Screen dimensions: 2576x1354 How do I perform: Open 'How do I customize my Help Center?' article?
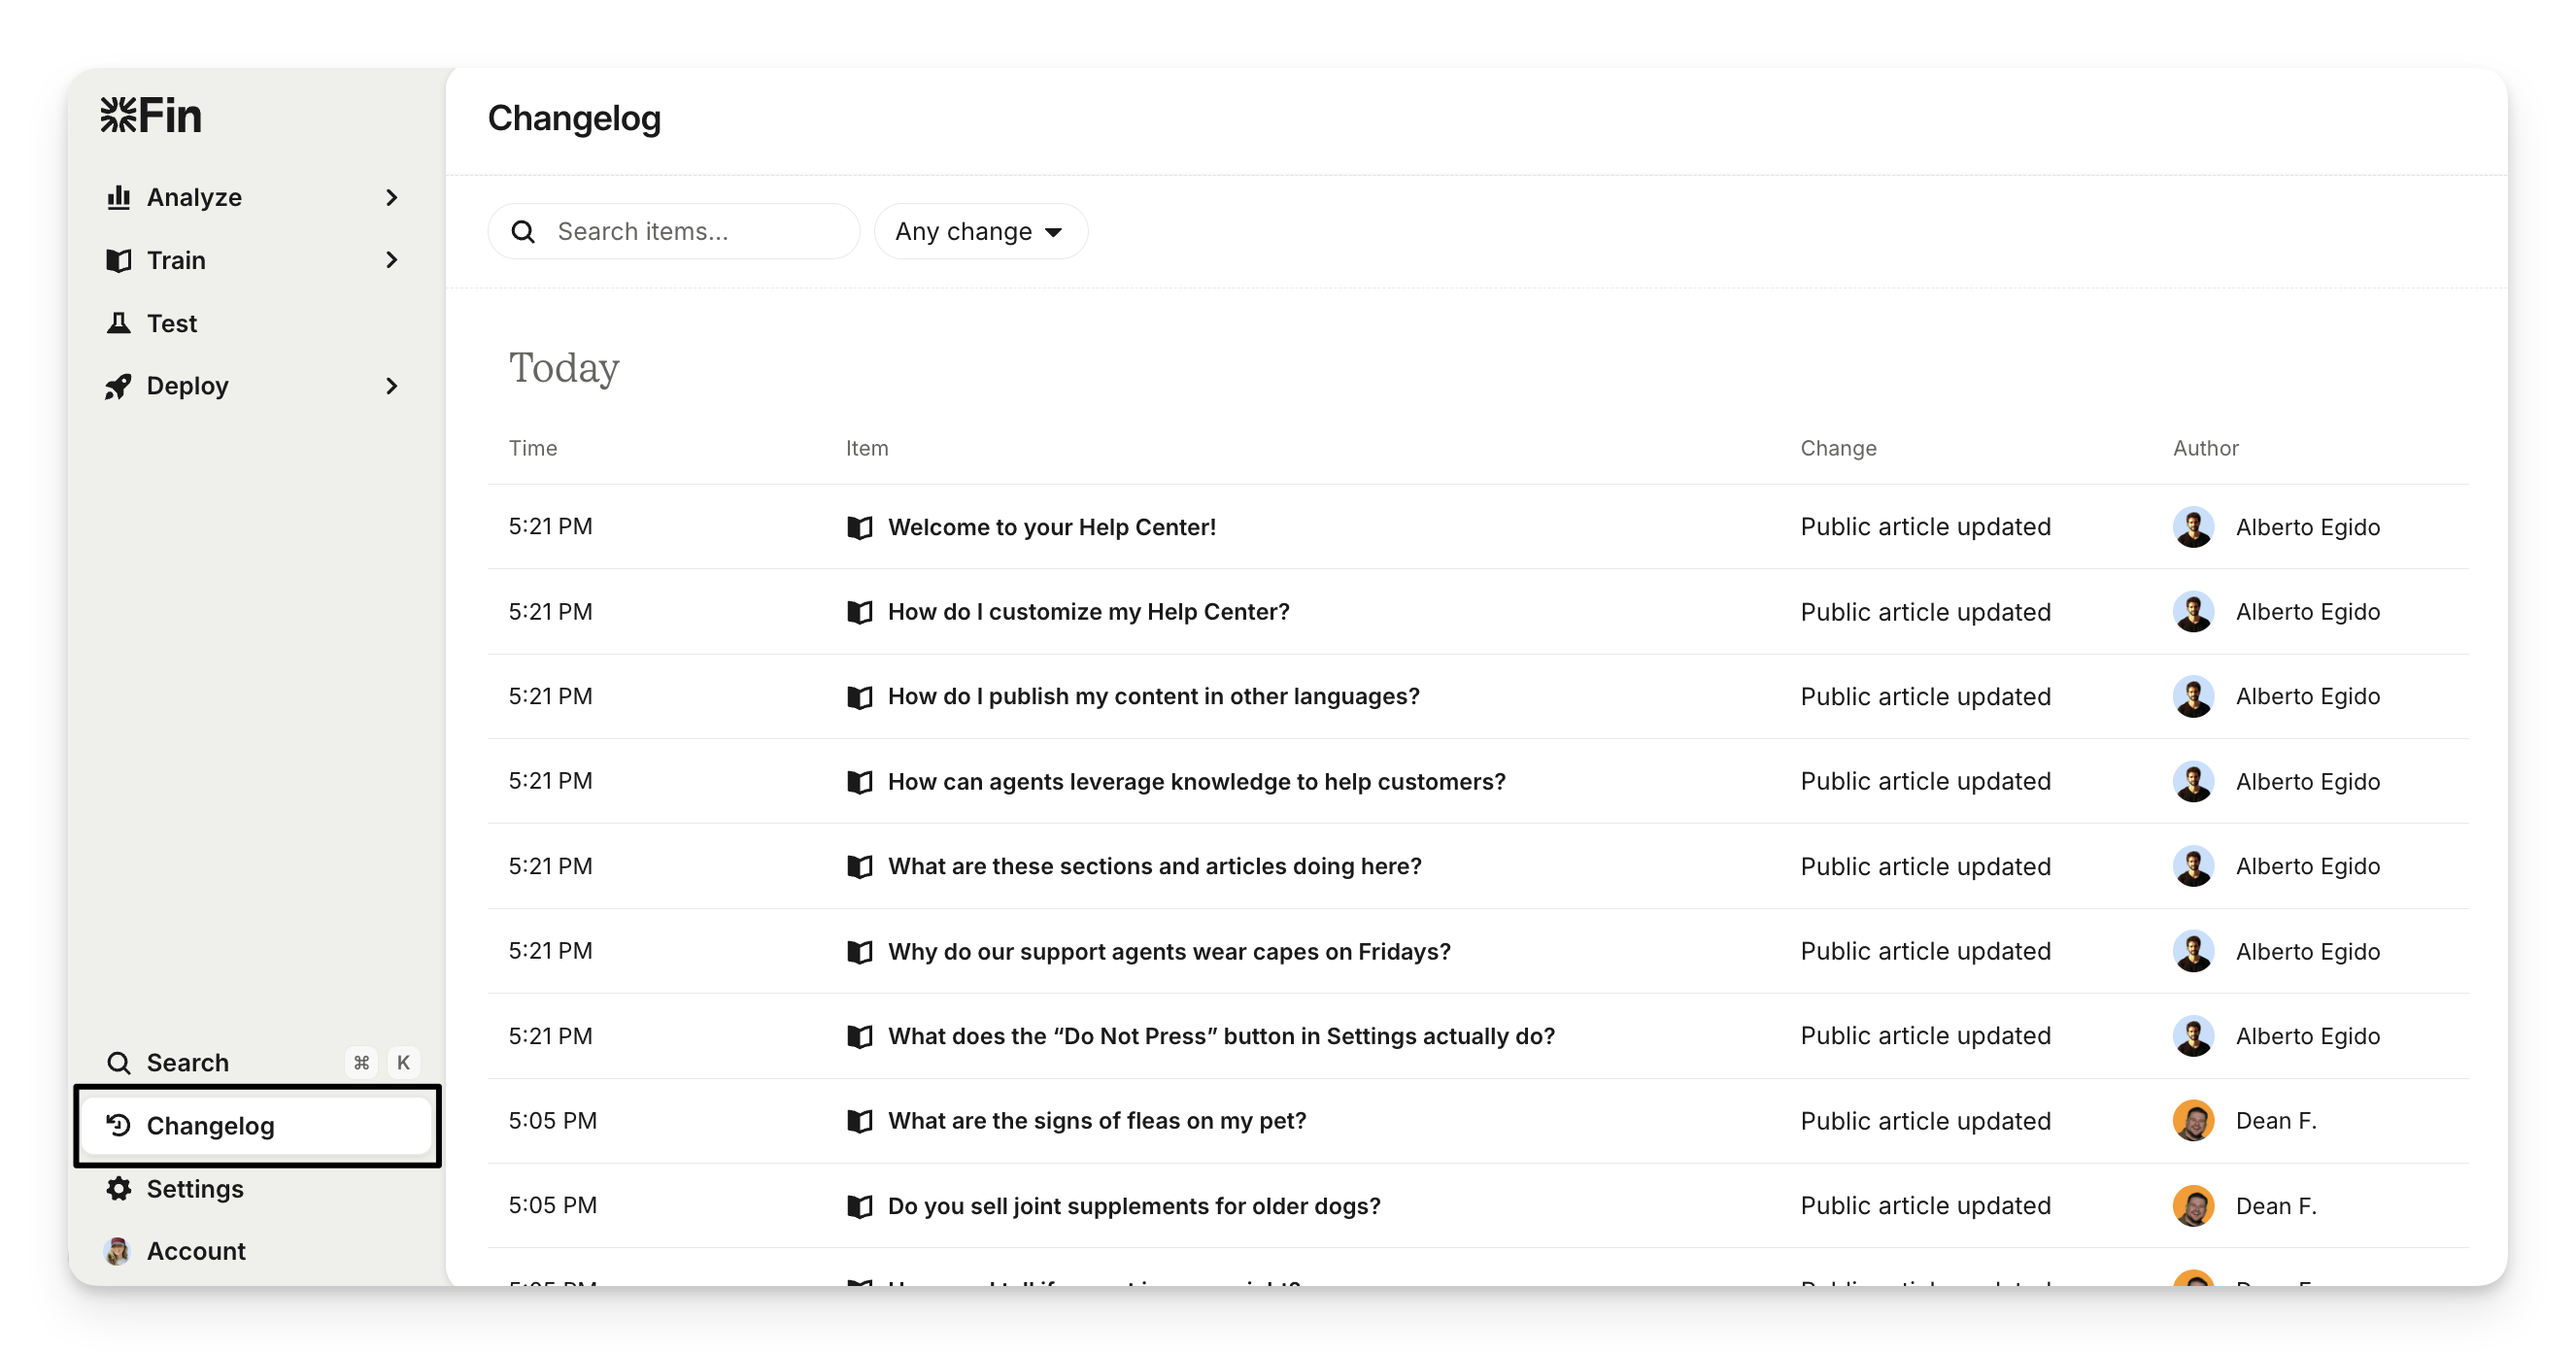(1088, 612)
